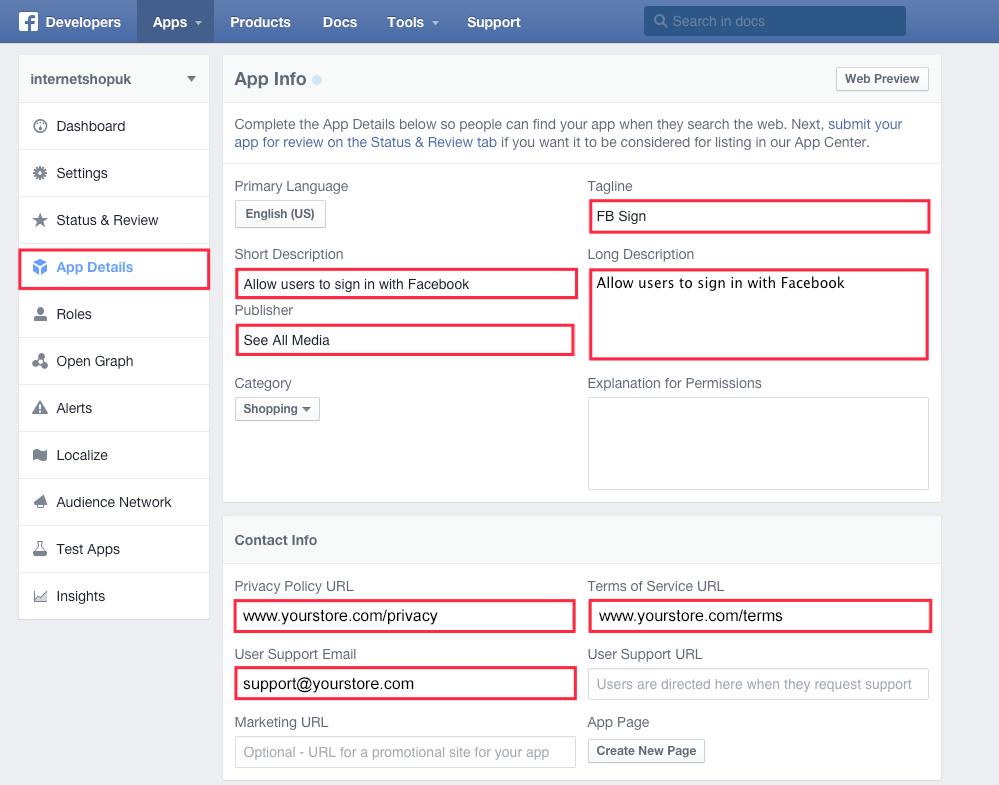The width and height of the screenshot is (999, 785).
Task: Click into the Publisher field
Action: pyautogui.click(x=405, y=340)
